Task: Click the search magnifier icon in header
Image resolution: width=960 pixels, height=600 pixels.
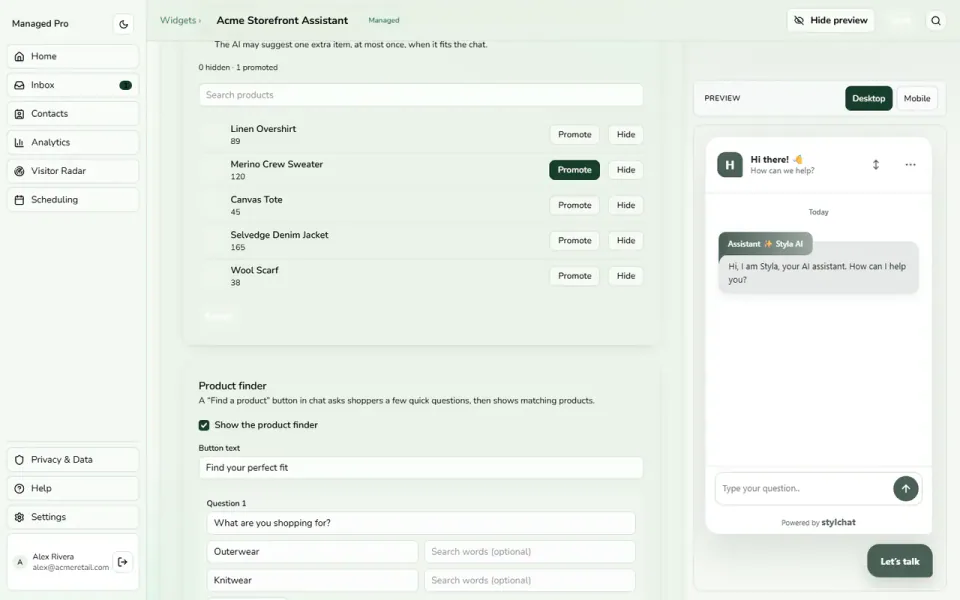Action: (936, 21)
